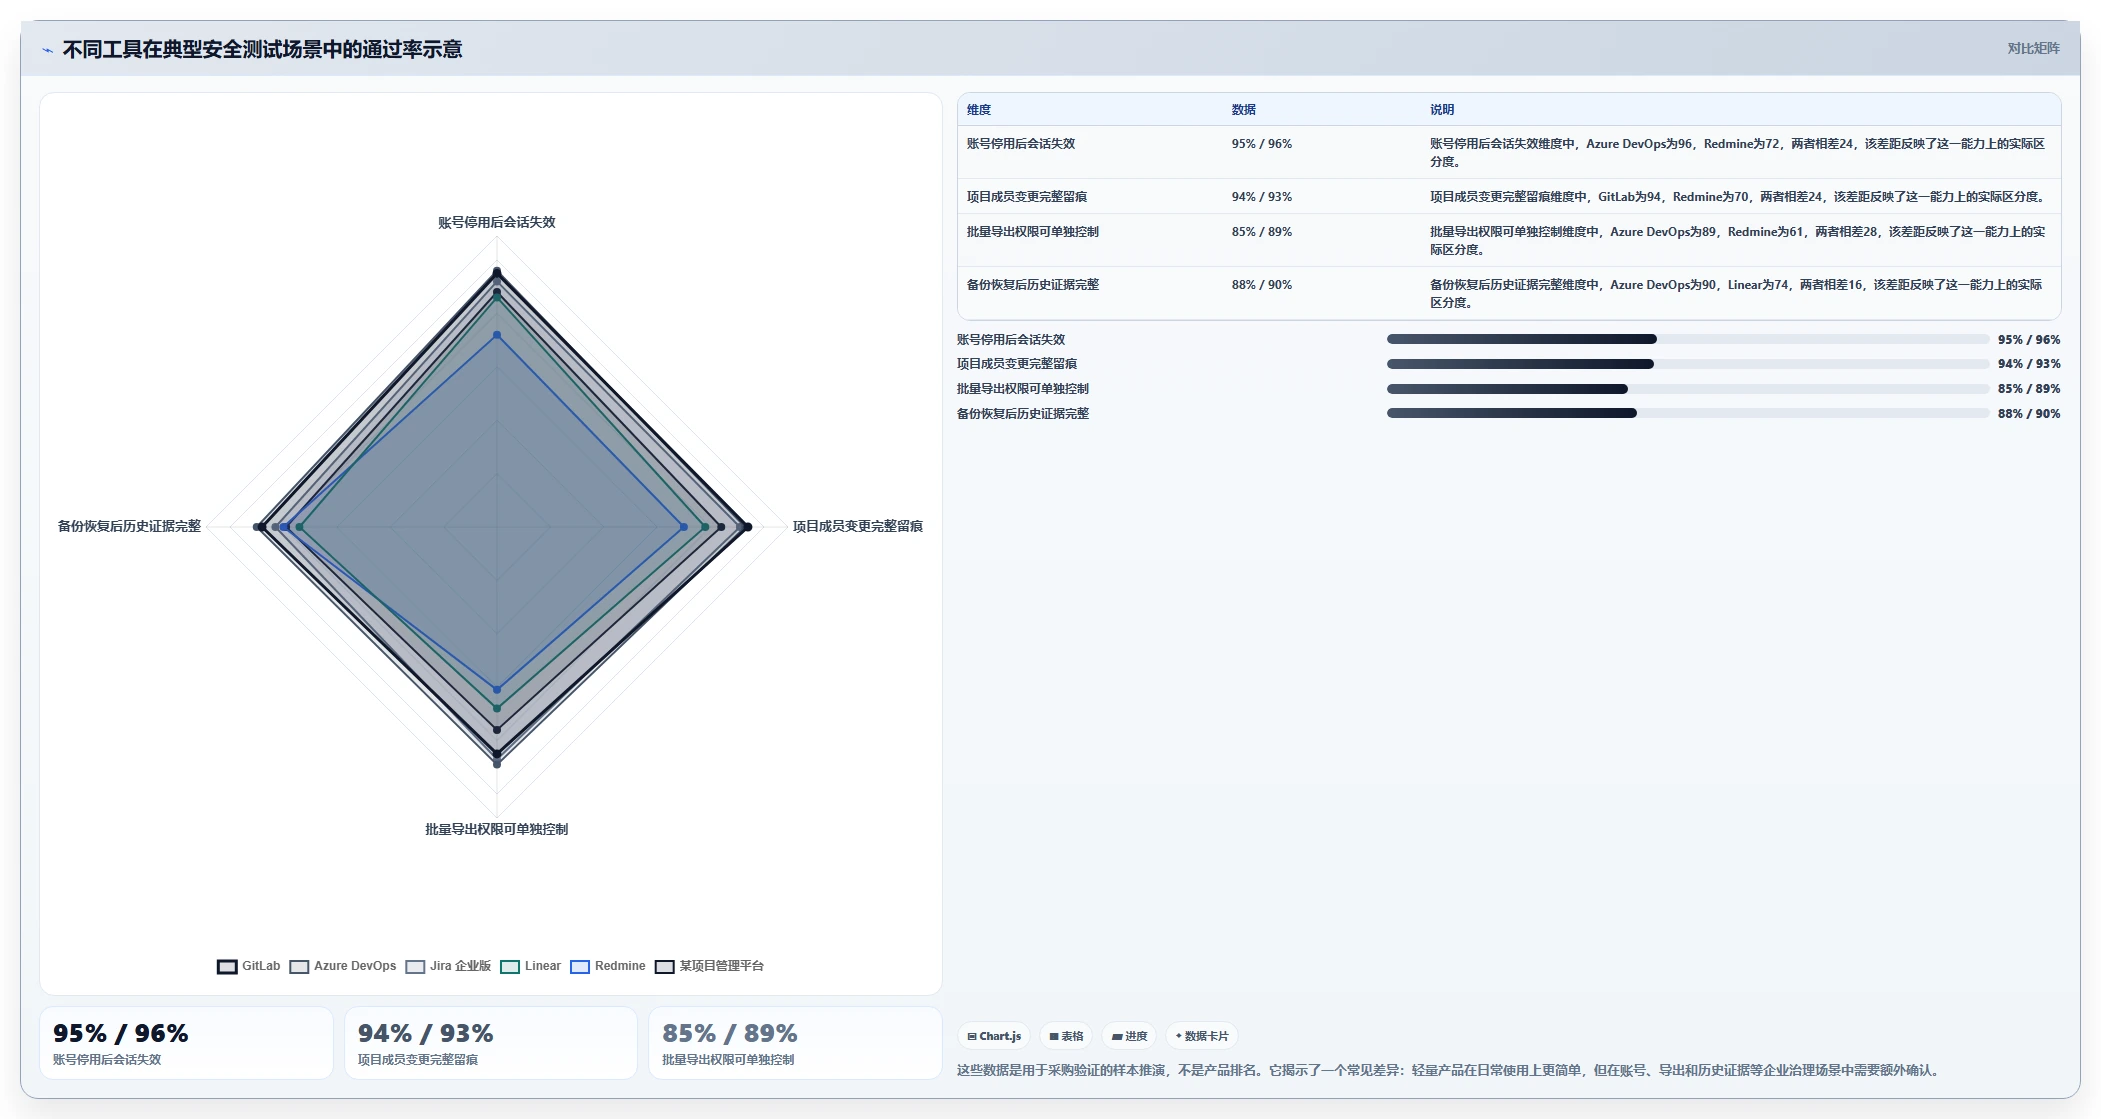Click the 对比矩阵 label in header

tap(2033, 48)
